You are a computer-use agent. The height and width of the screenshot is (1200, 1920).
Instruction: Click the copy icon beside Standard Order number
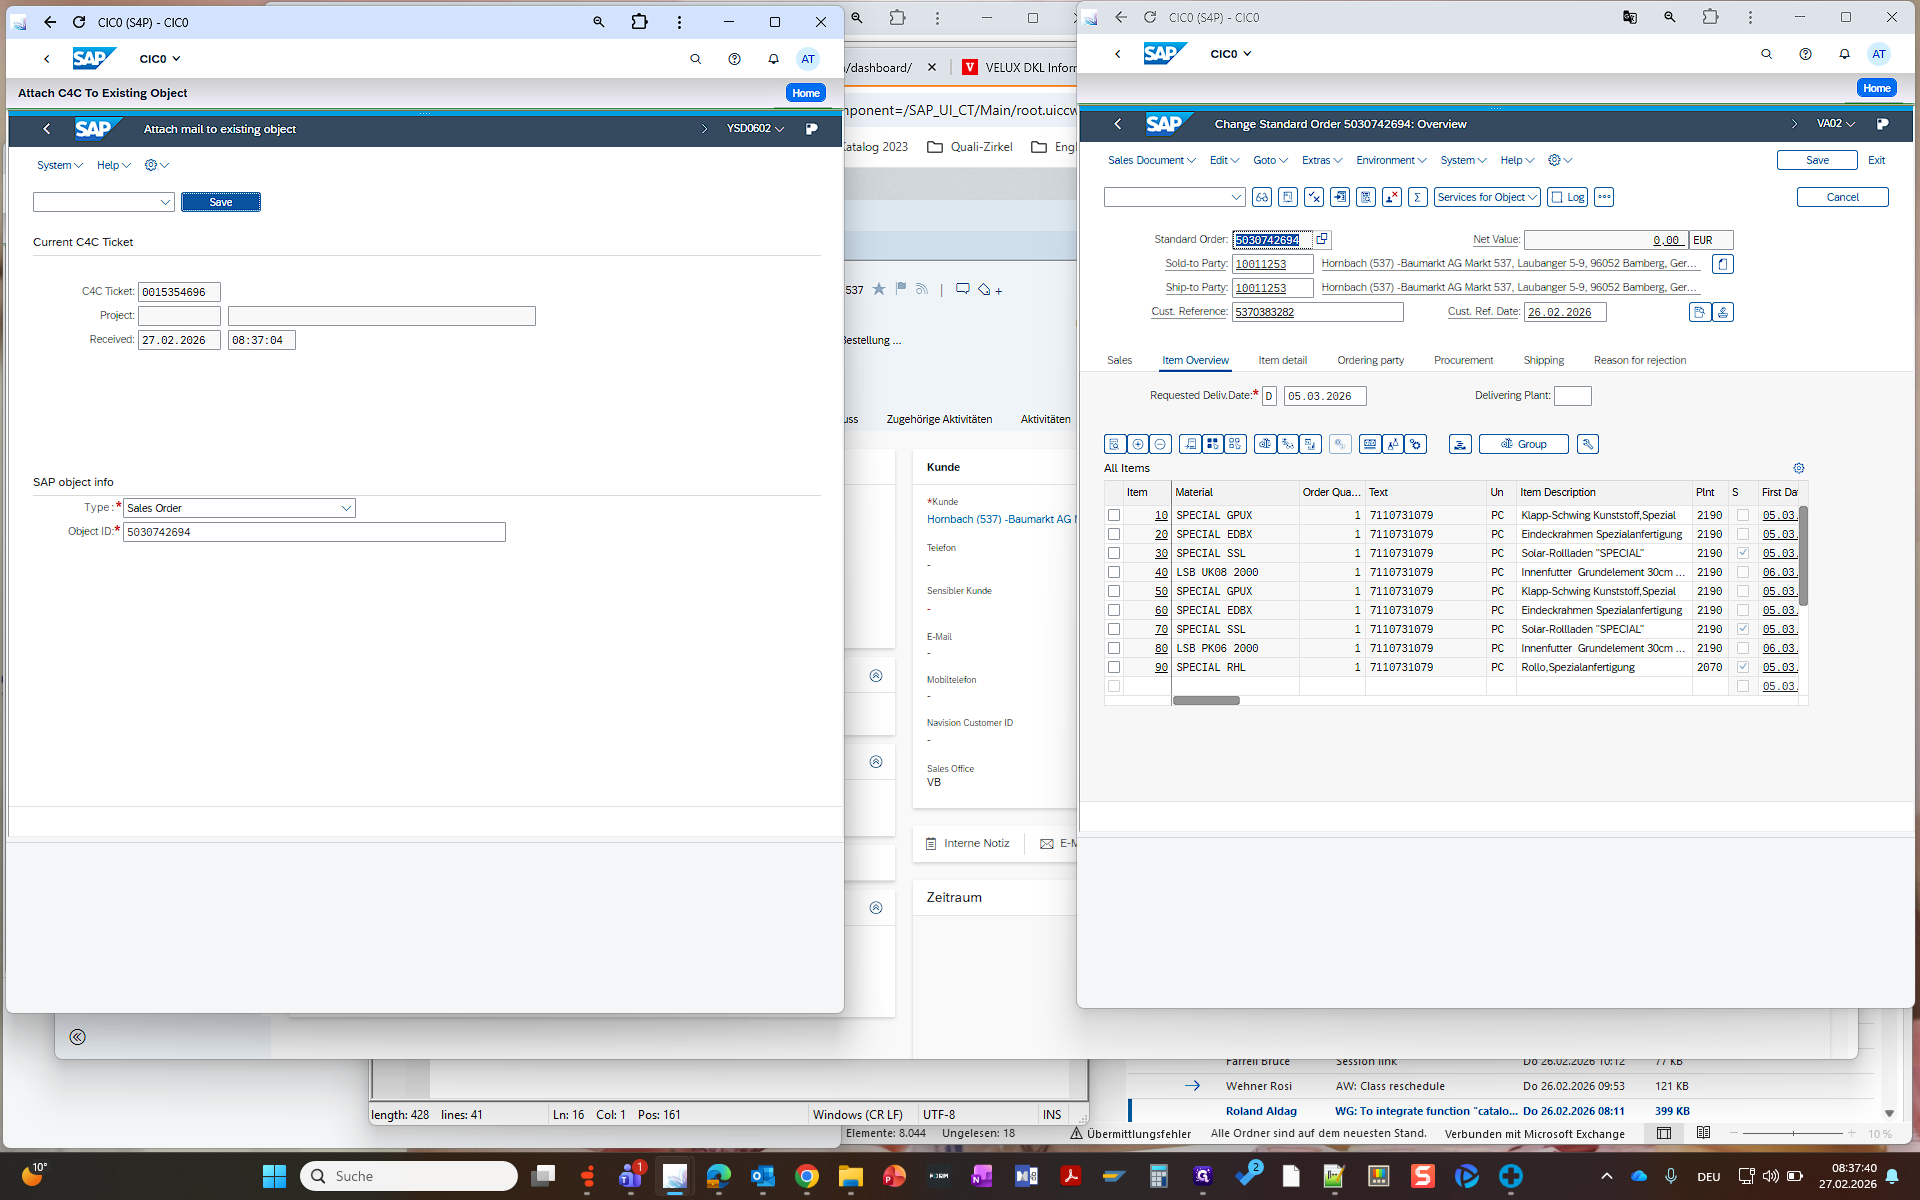pos(1322,239)
